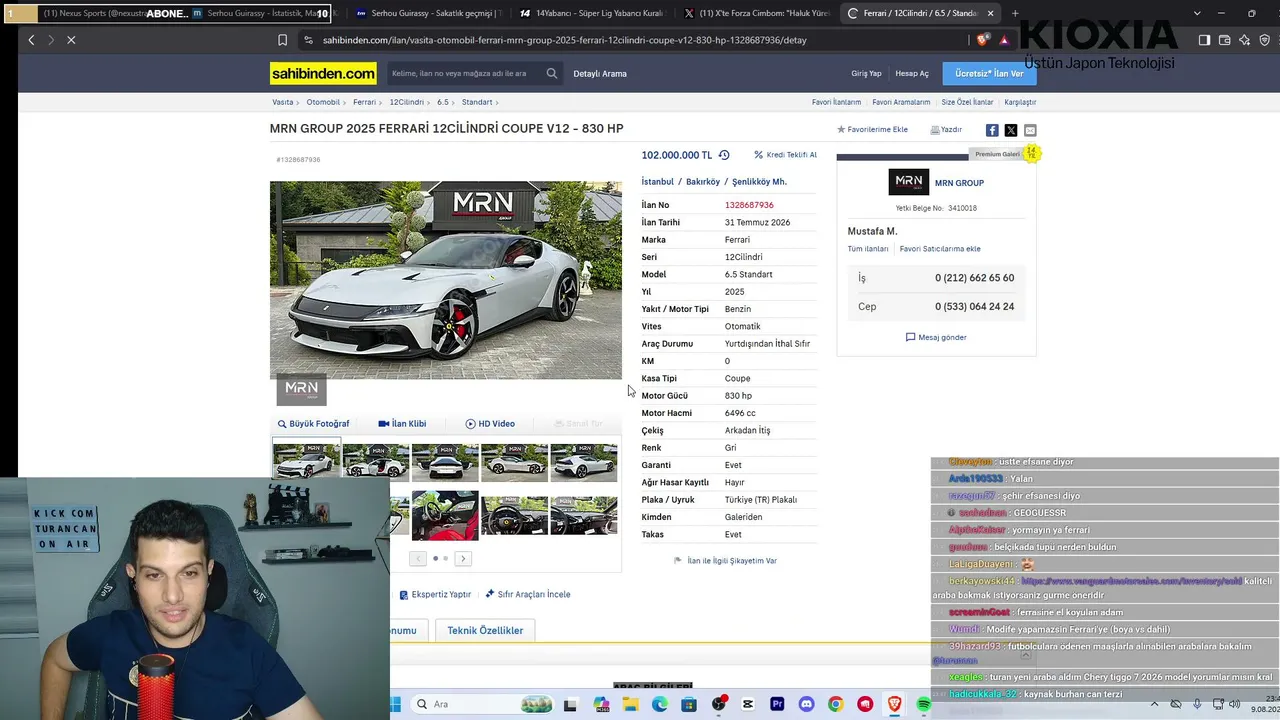Click the Otomobil breadcrumb link
The image size is (1280, 720).
pos(323,102)
